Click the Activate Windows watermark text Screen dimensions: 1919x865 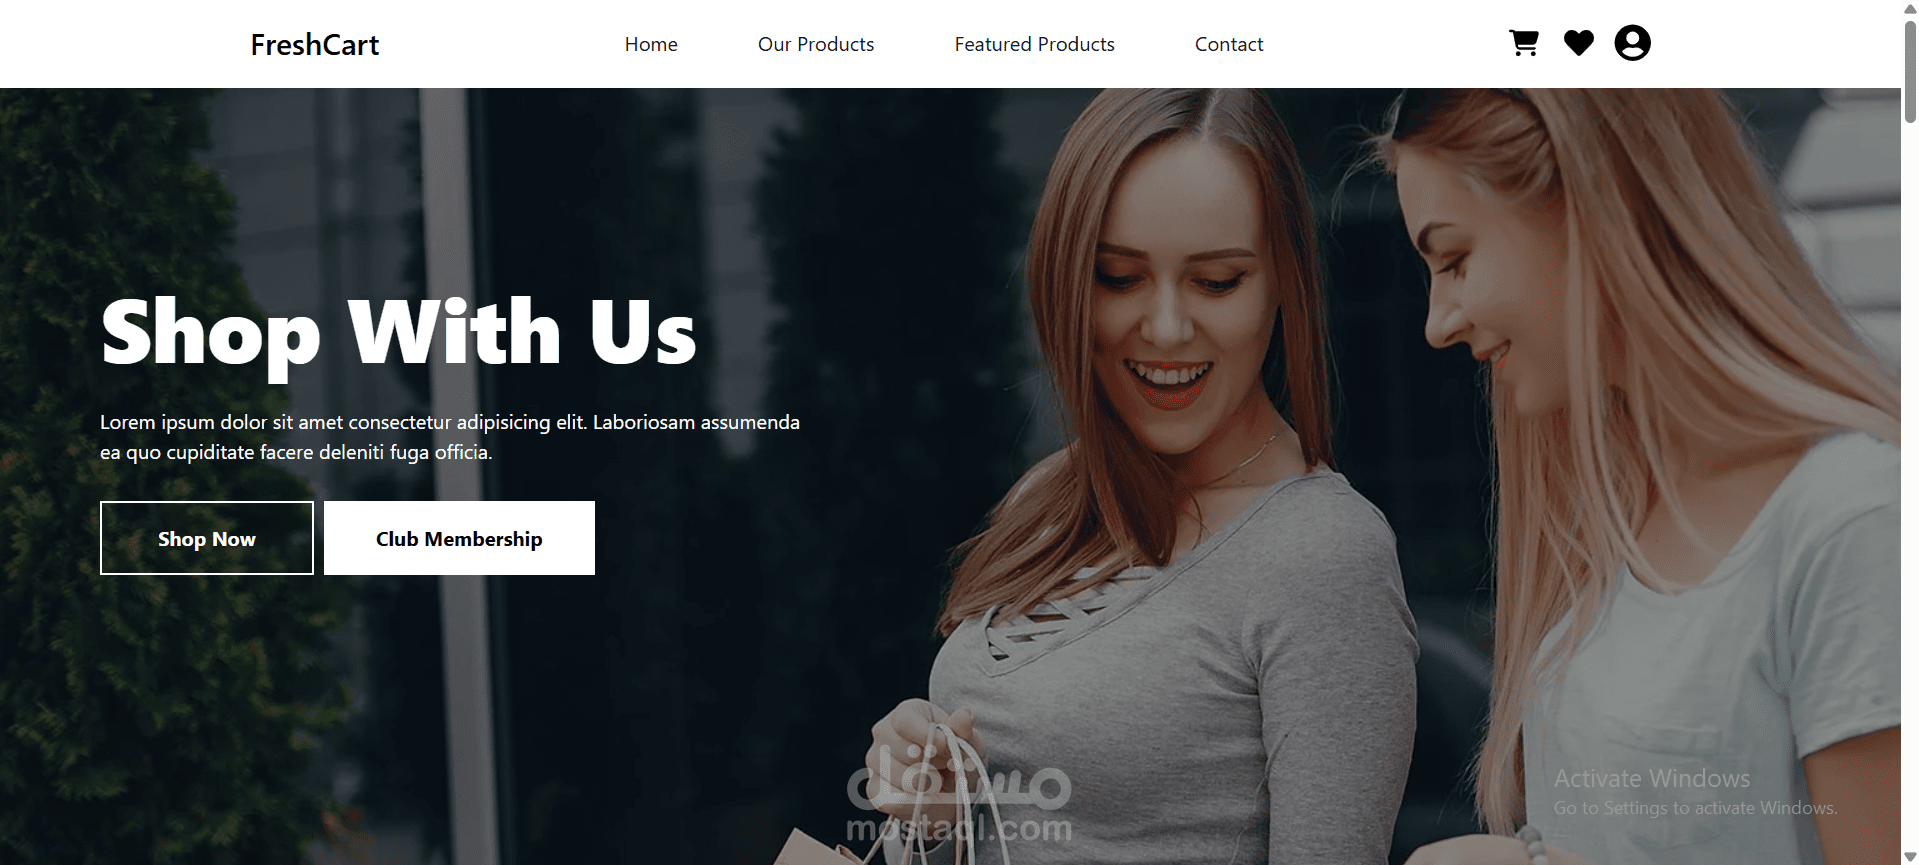pos(1695,792)
